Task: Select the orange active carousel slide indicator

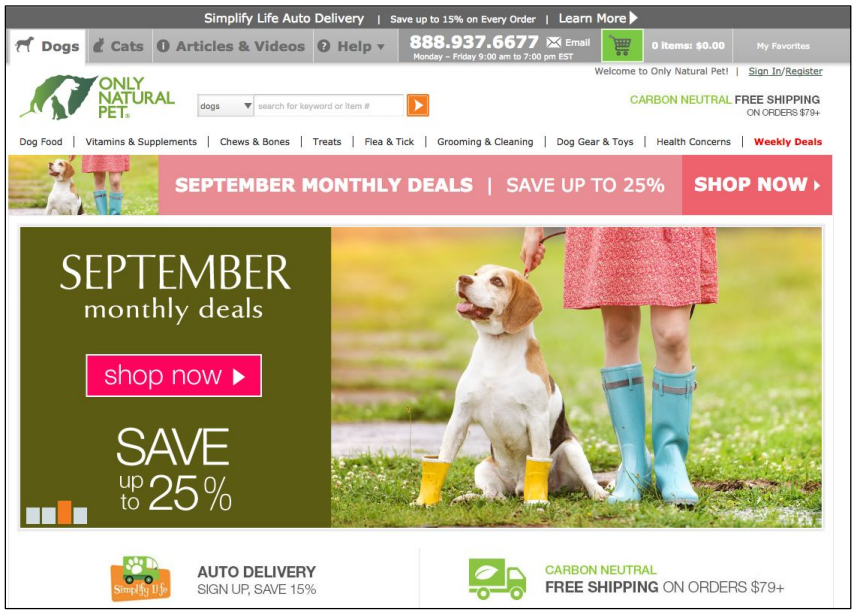Action: point(65,512)
